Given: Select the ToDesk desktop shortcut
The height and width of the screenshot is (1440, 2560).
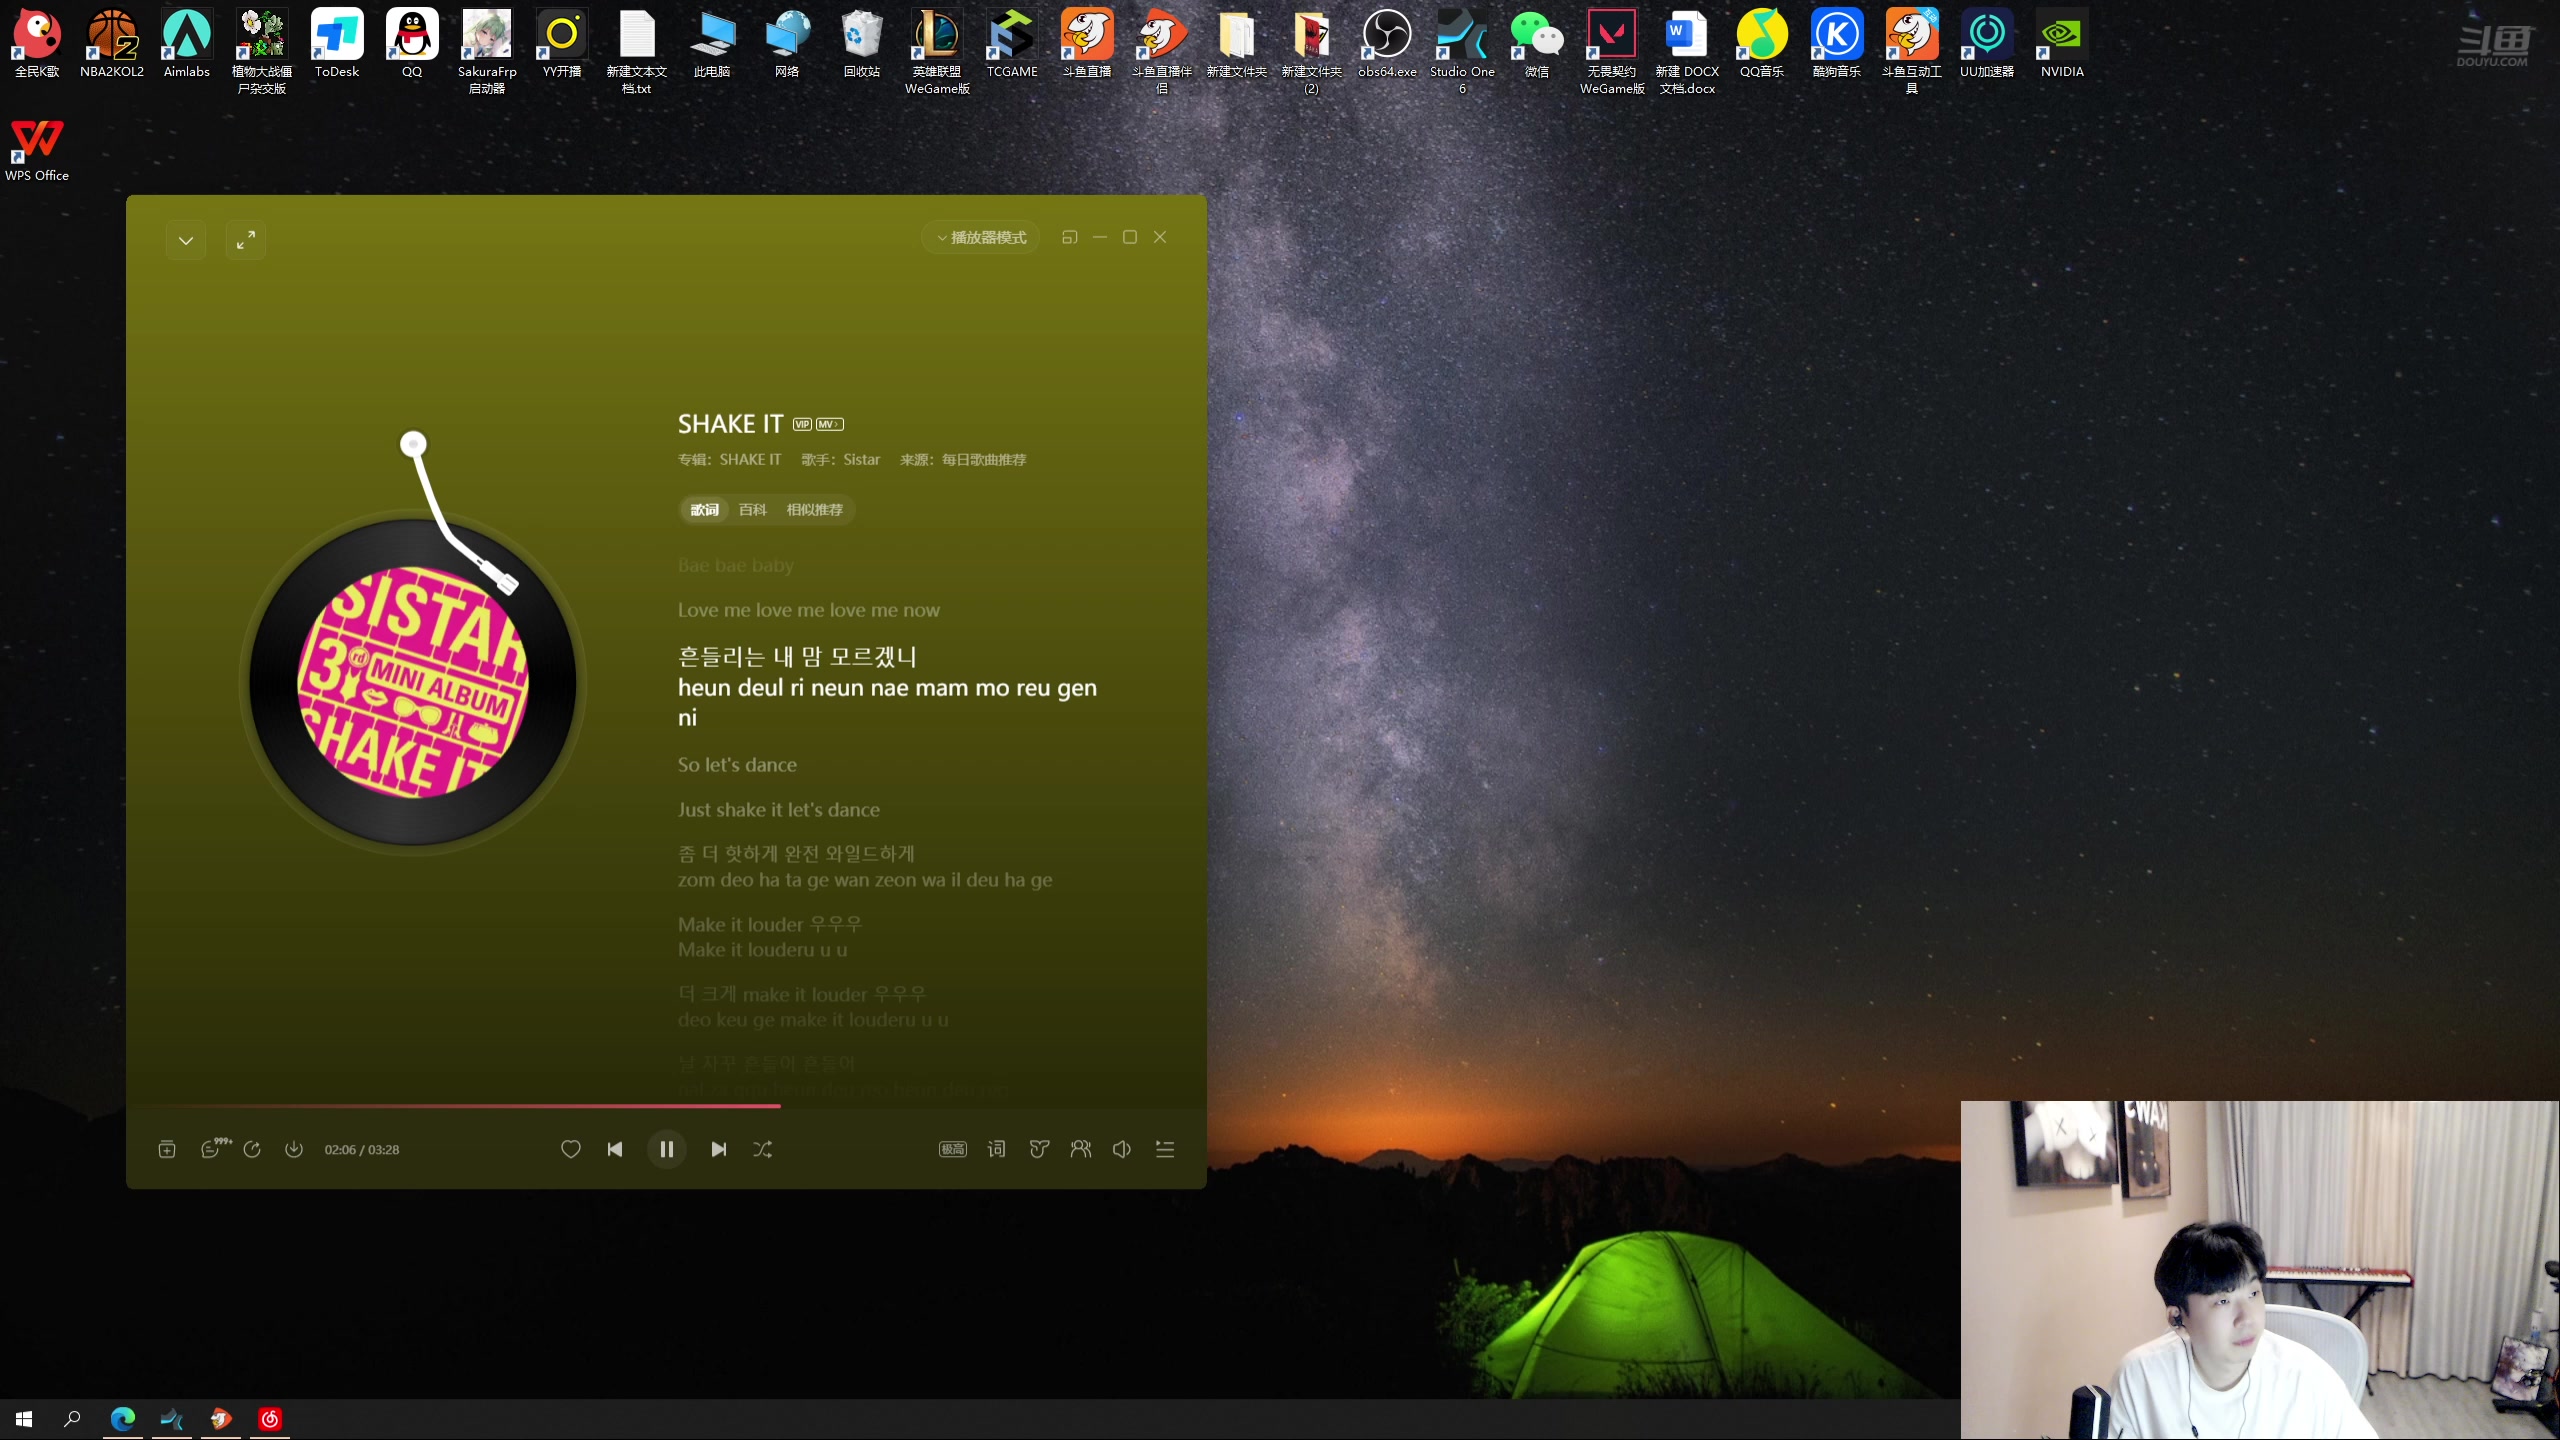Looking at the screenshot, I should 337,42.
